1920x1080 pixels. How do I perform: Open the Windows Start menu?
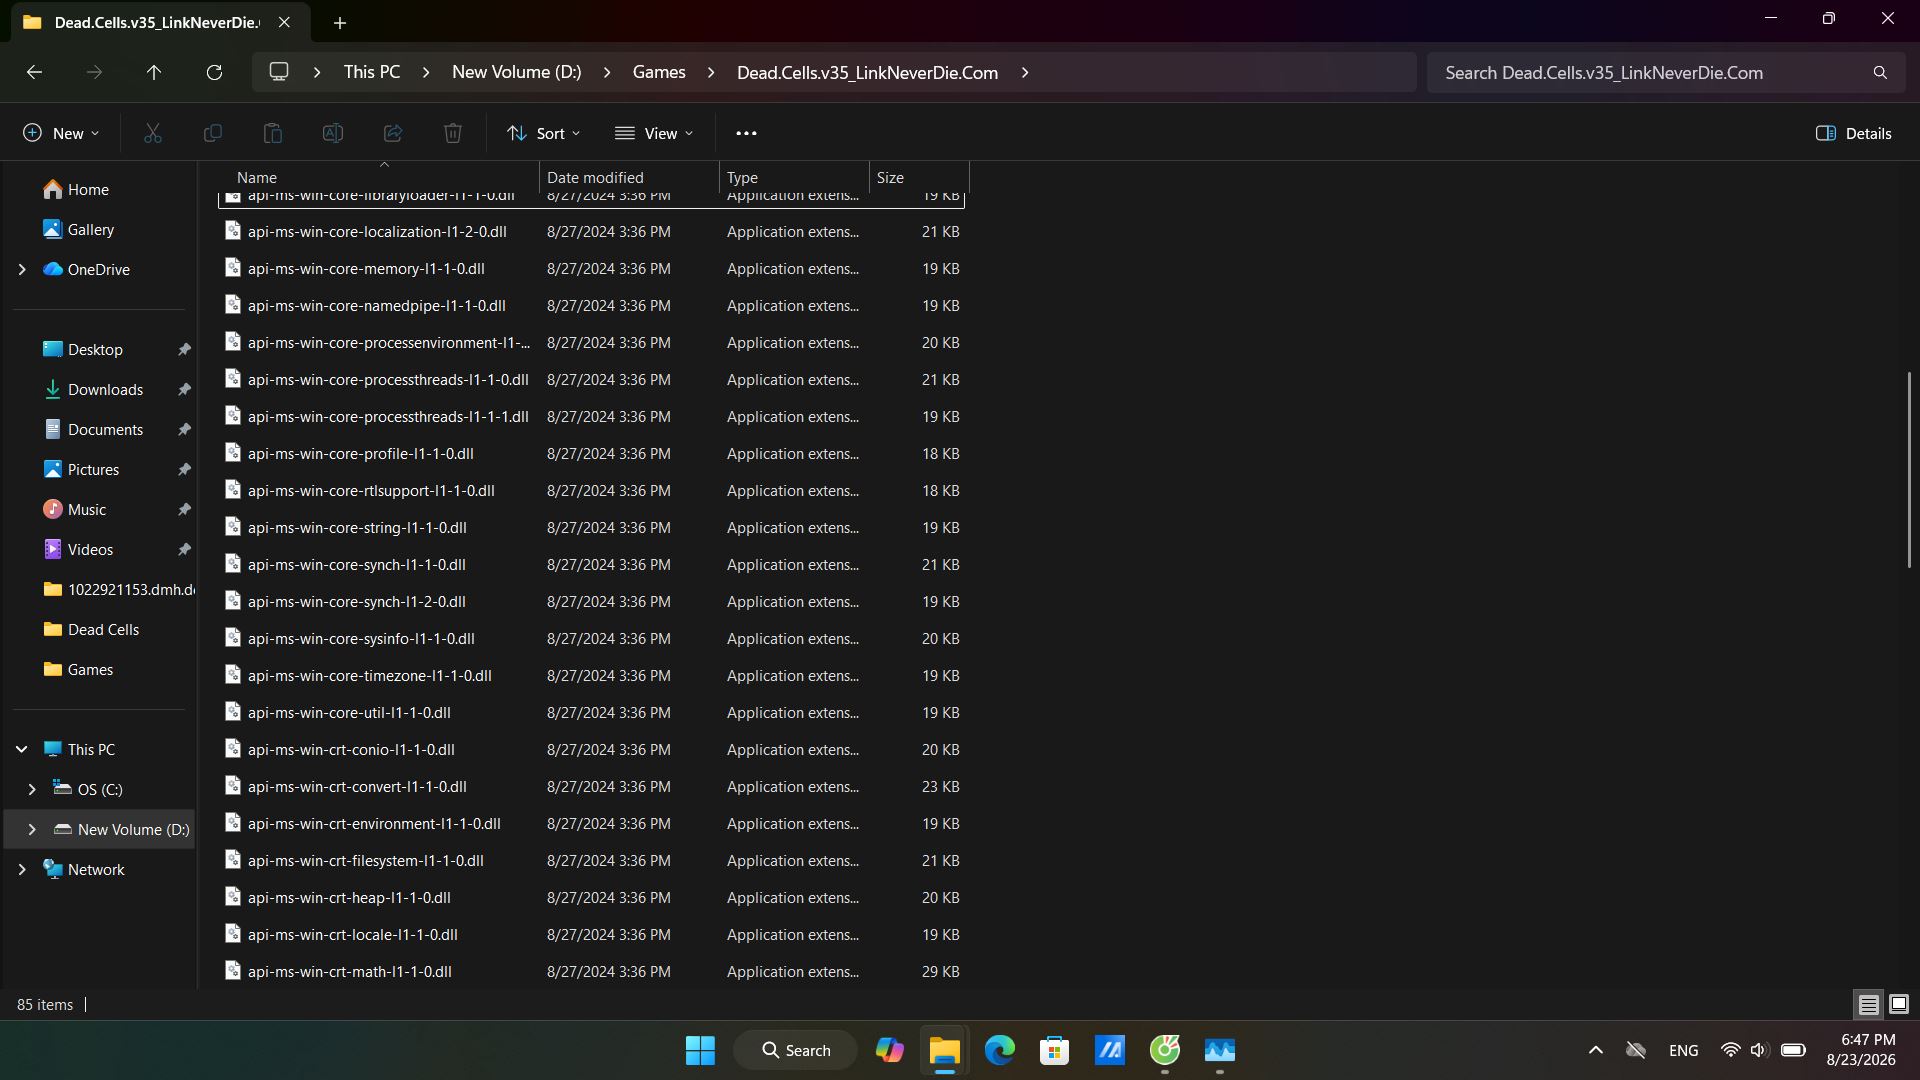(x=700, y=1050)
